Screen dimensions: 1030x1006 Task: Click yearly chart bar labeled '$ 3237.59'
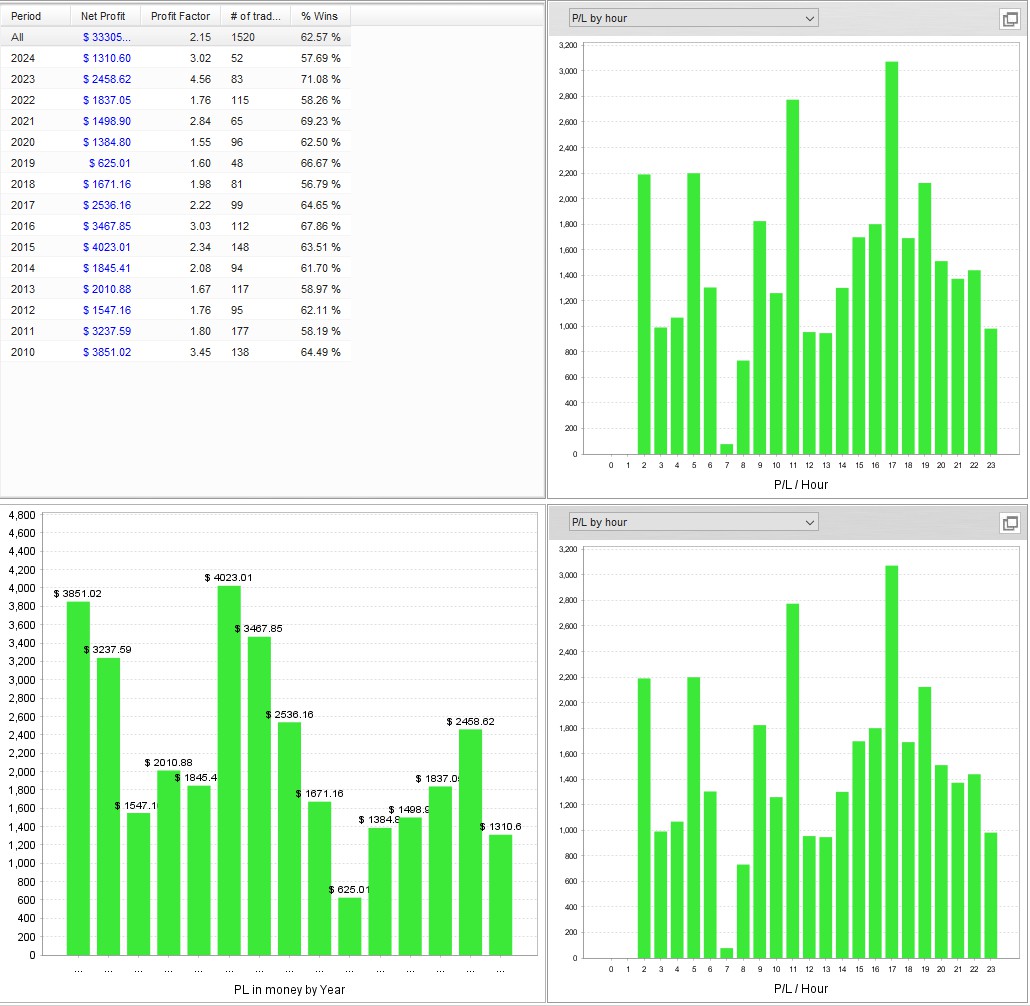click(108, 806)
